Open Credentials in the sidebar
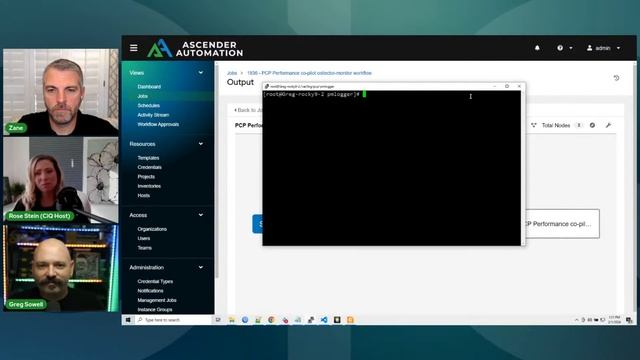The image size is (640, 360). (149, 167)
